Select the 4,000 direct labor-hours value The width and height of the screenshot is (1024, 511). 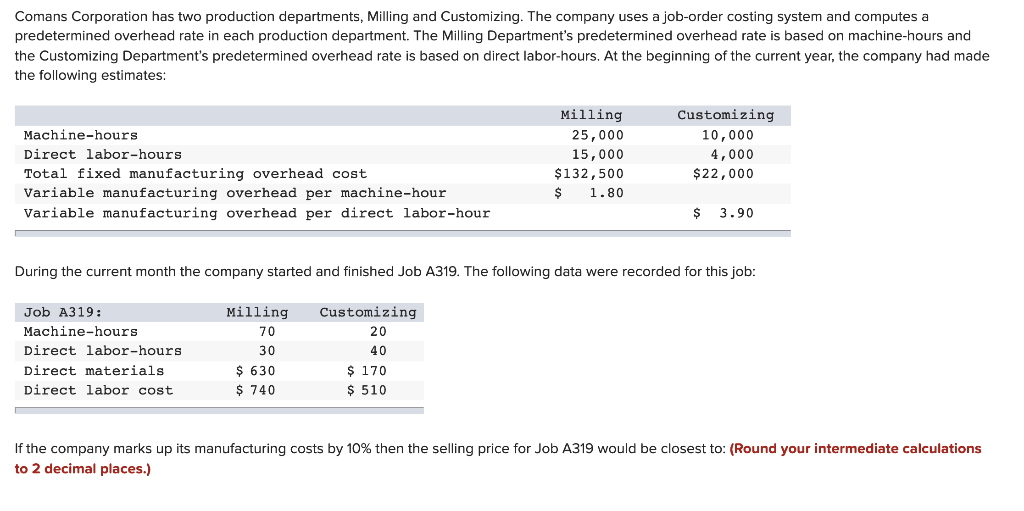[x=731, y=155]
